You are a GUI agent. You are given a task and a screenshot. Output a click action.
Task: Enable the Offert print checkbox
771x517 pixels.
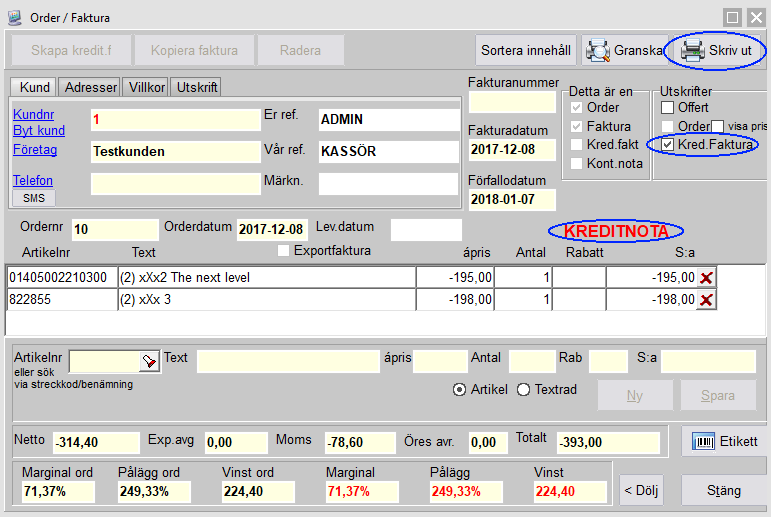click(x=668, y=107)
